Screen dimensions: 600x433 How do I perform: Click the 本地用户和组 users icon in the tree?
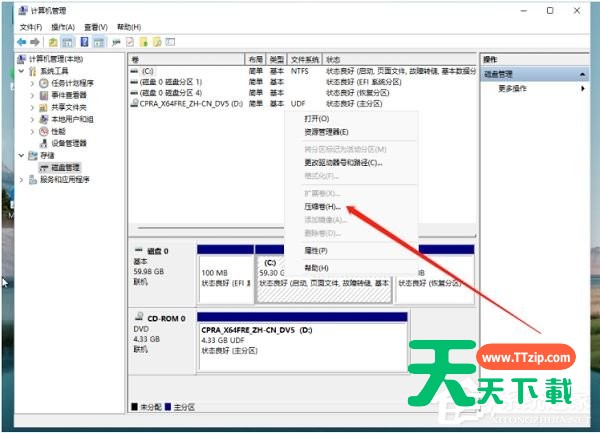[x=44, y=119]
